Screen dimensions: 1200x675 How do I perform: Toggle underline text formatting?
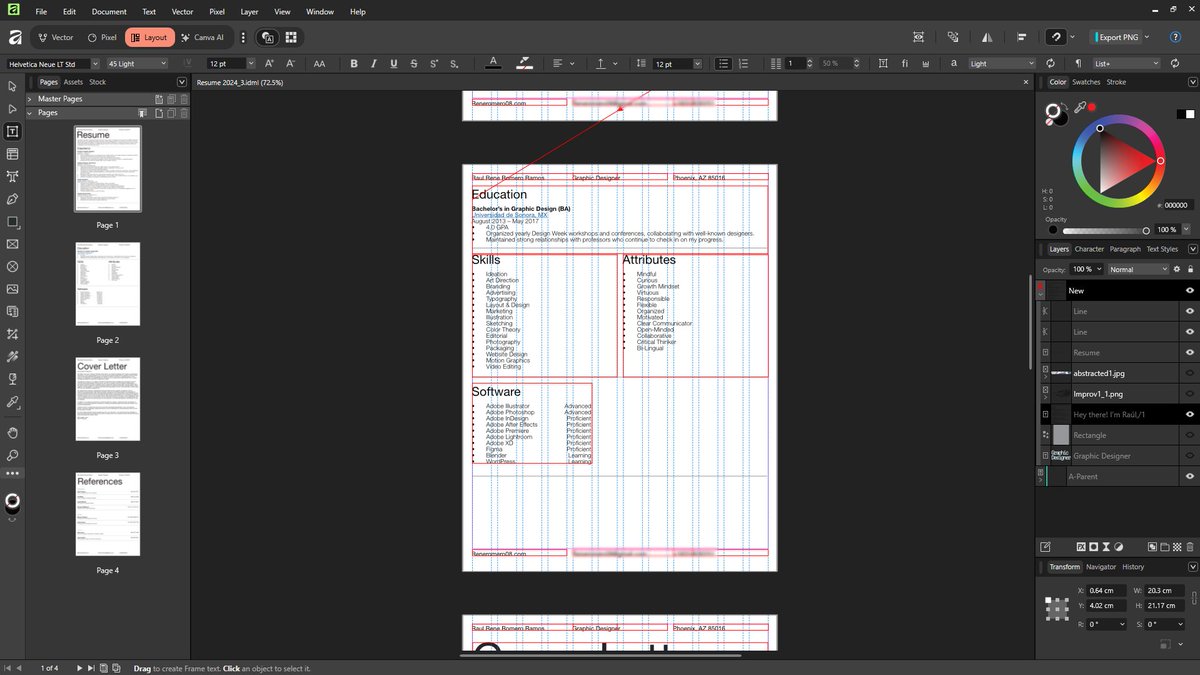coord(394,63)
